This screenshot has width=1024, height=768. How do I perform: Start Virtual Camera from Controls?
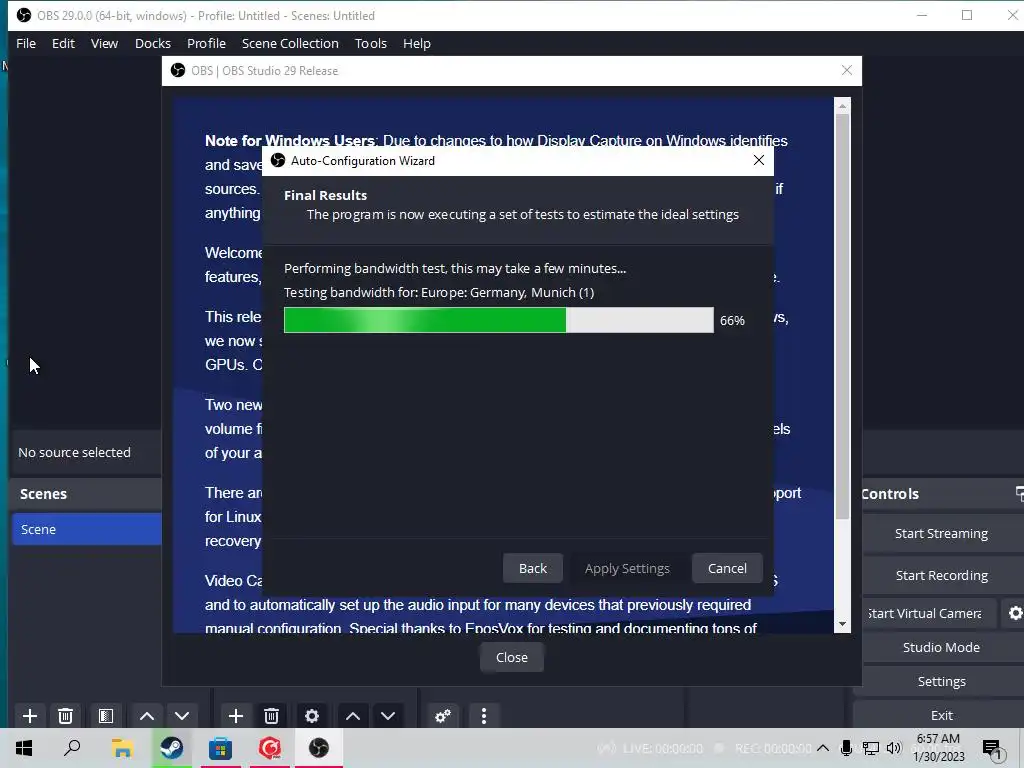[x=929, y=613]
